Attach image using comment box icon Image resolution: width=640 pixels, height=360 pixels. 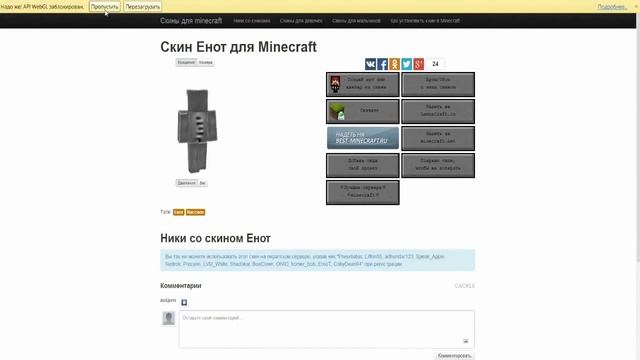click(465, 341)
